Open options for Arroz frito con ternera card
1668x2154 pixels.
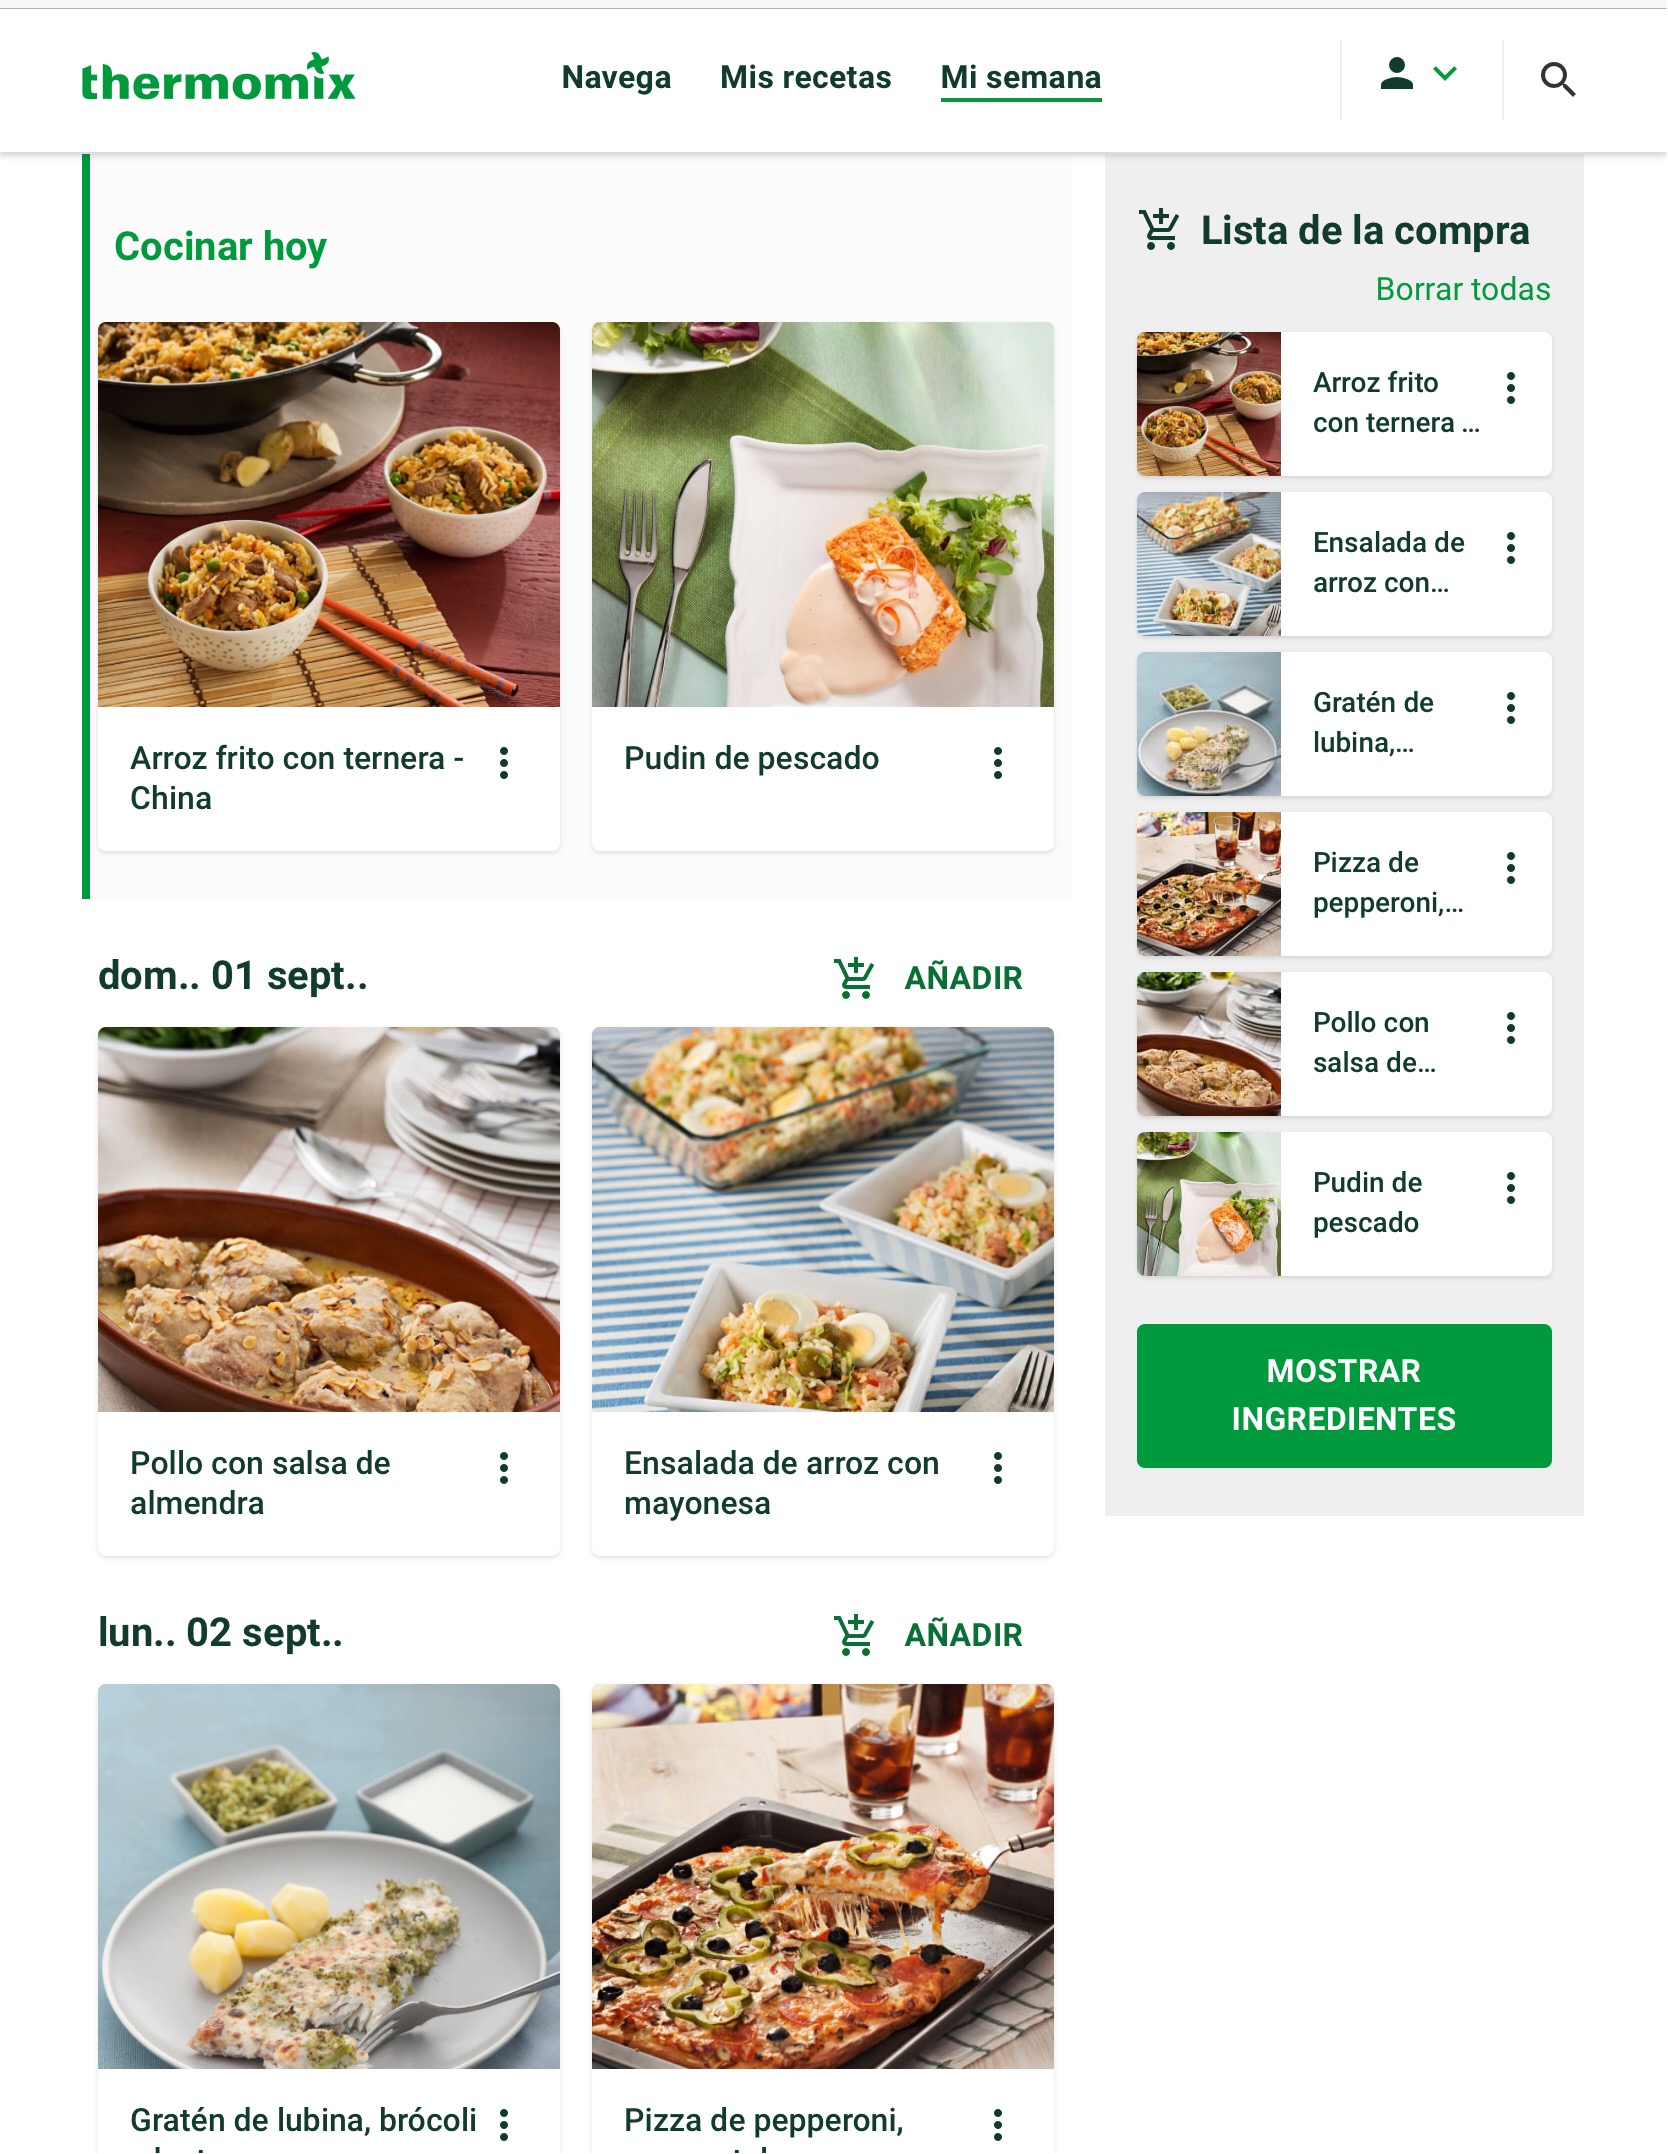[x=504, y=763]
